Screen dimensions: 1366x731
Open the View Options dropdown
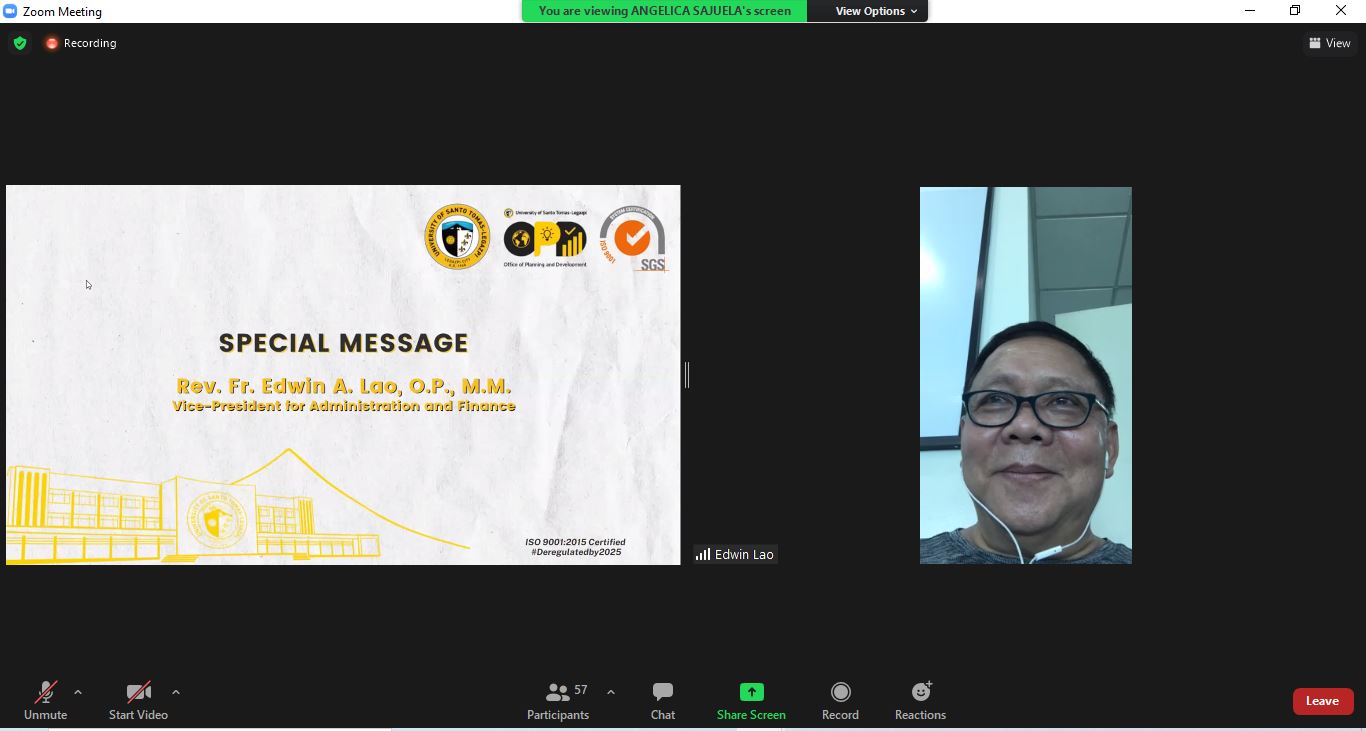[876, 11]
